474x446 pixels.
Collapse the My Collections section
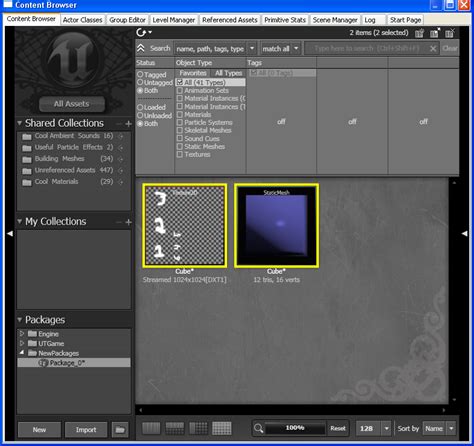pos(20,221)
